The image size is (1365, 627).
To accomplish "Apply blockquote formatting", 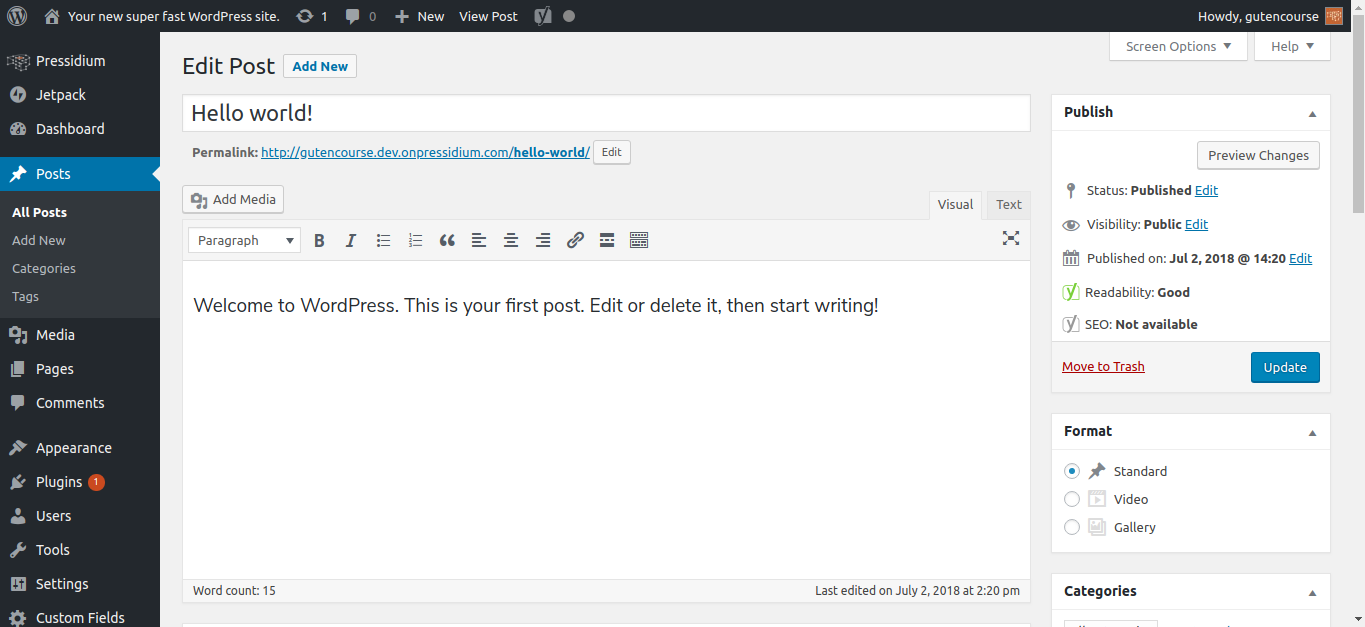I will [447, 240].
